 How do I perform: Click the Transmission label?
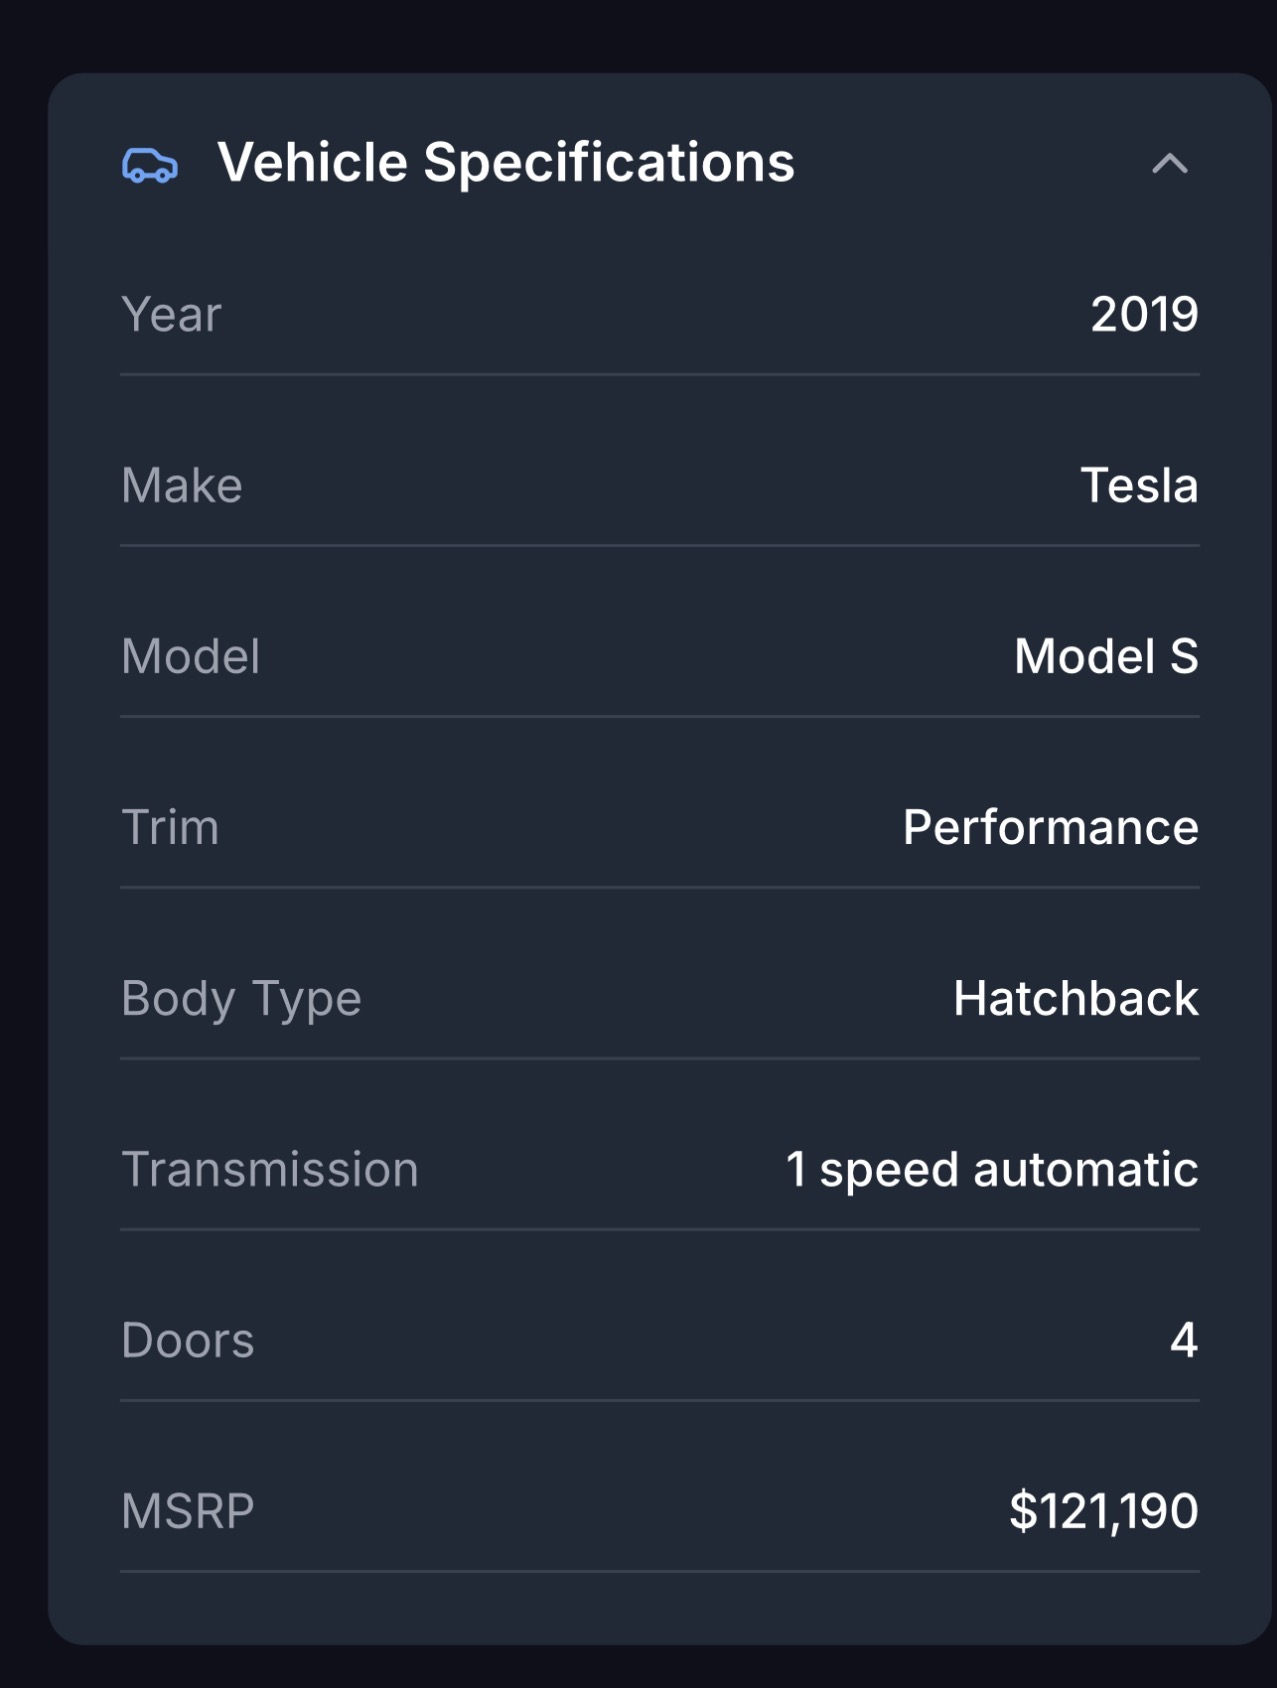[x=269, y=1169]
